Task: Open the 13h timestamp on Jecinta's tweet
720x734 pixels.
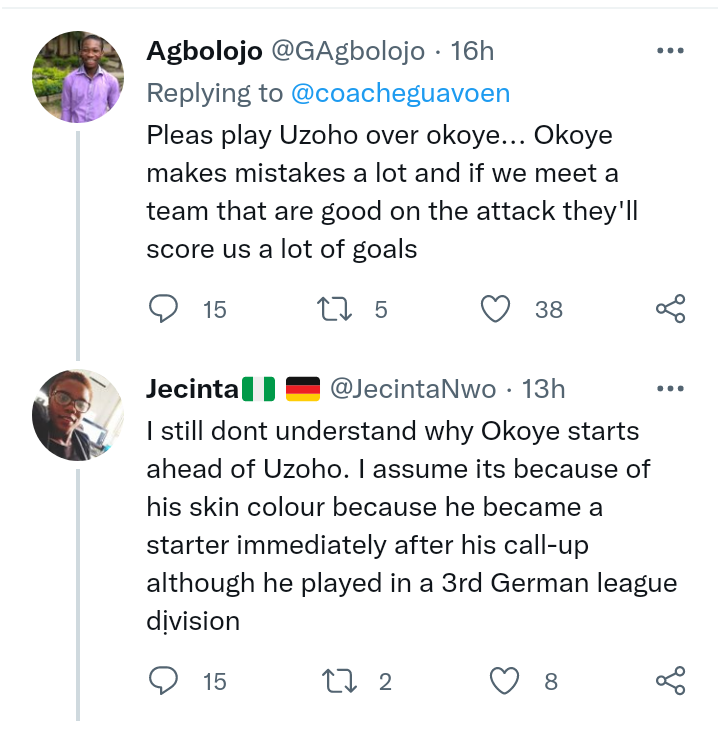Action: click(543, 388)
